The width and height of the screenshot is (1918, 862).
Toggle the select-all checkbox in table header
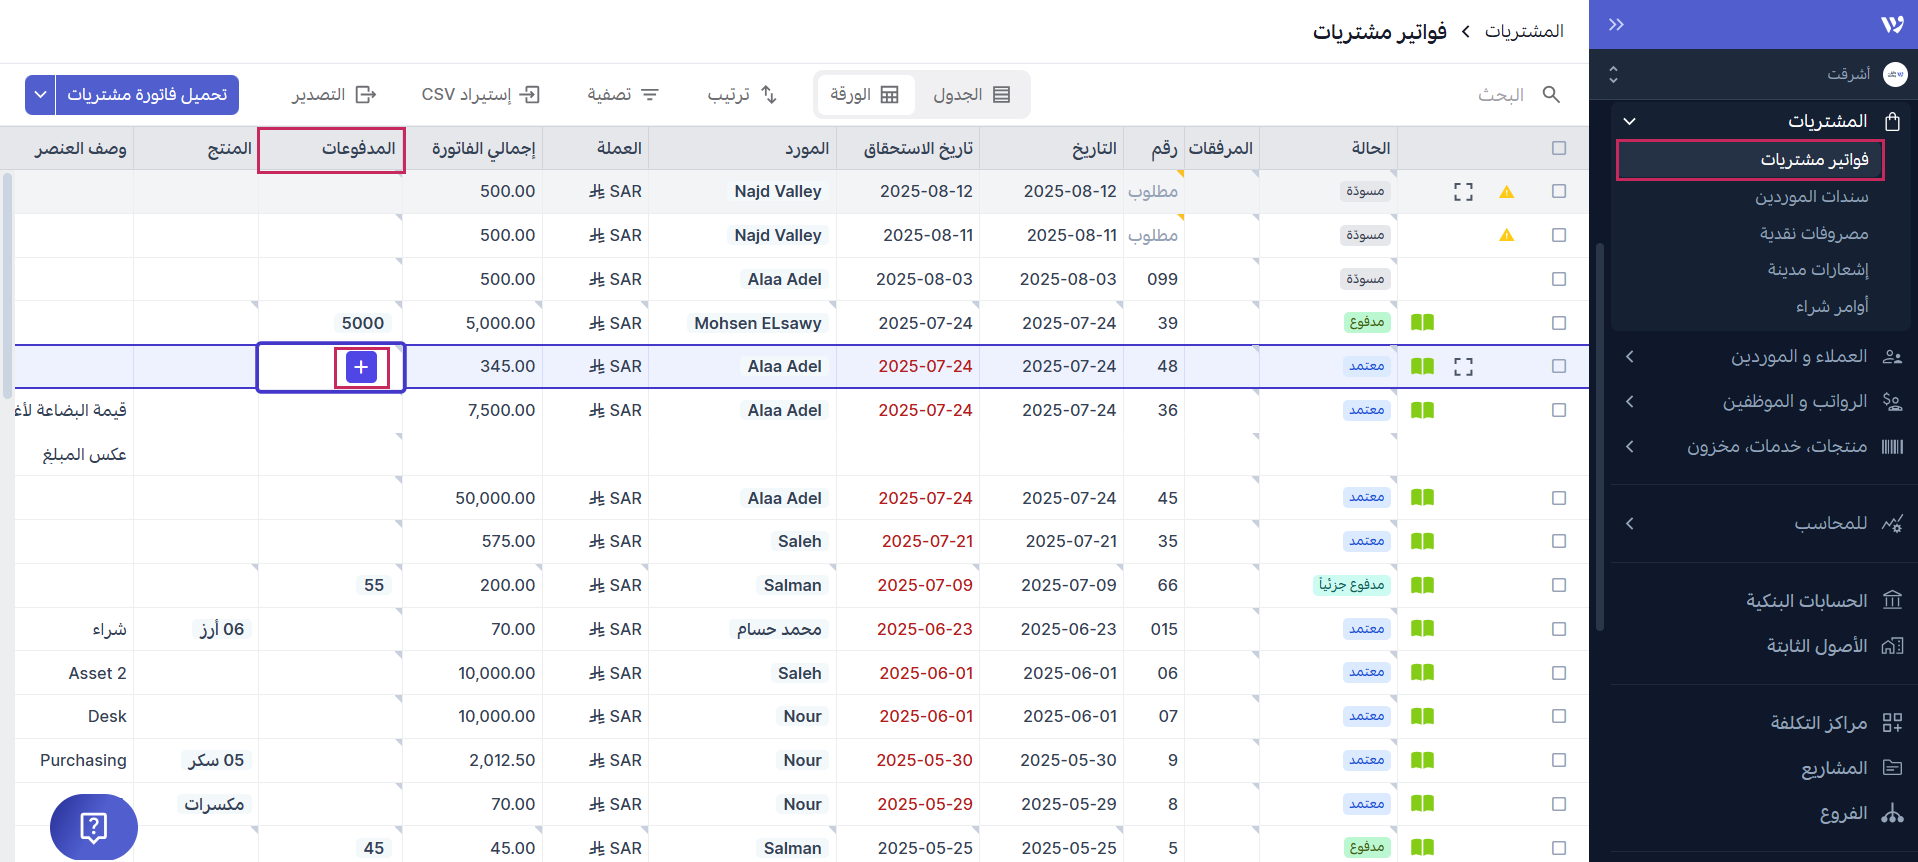click(1558, 148)
